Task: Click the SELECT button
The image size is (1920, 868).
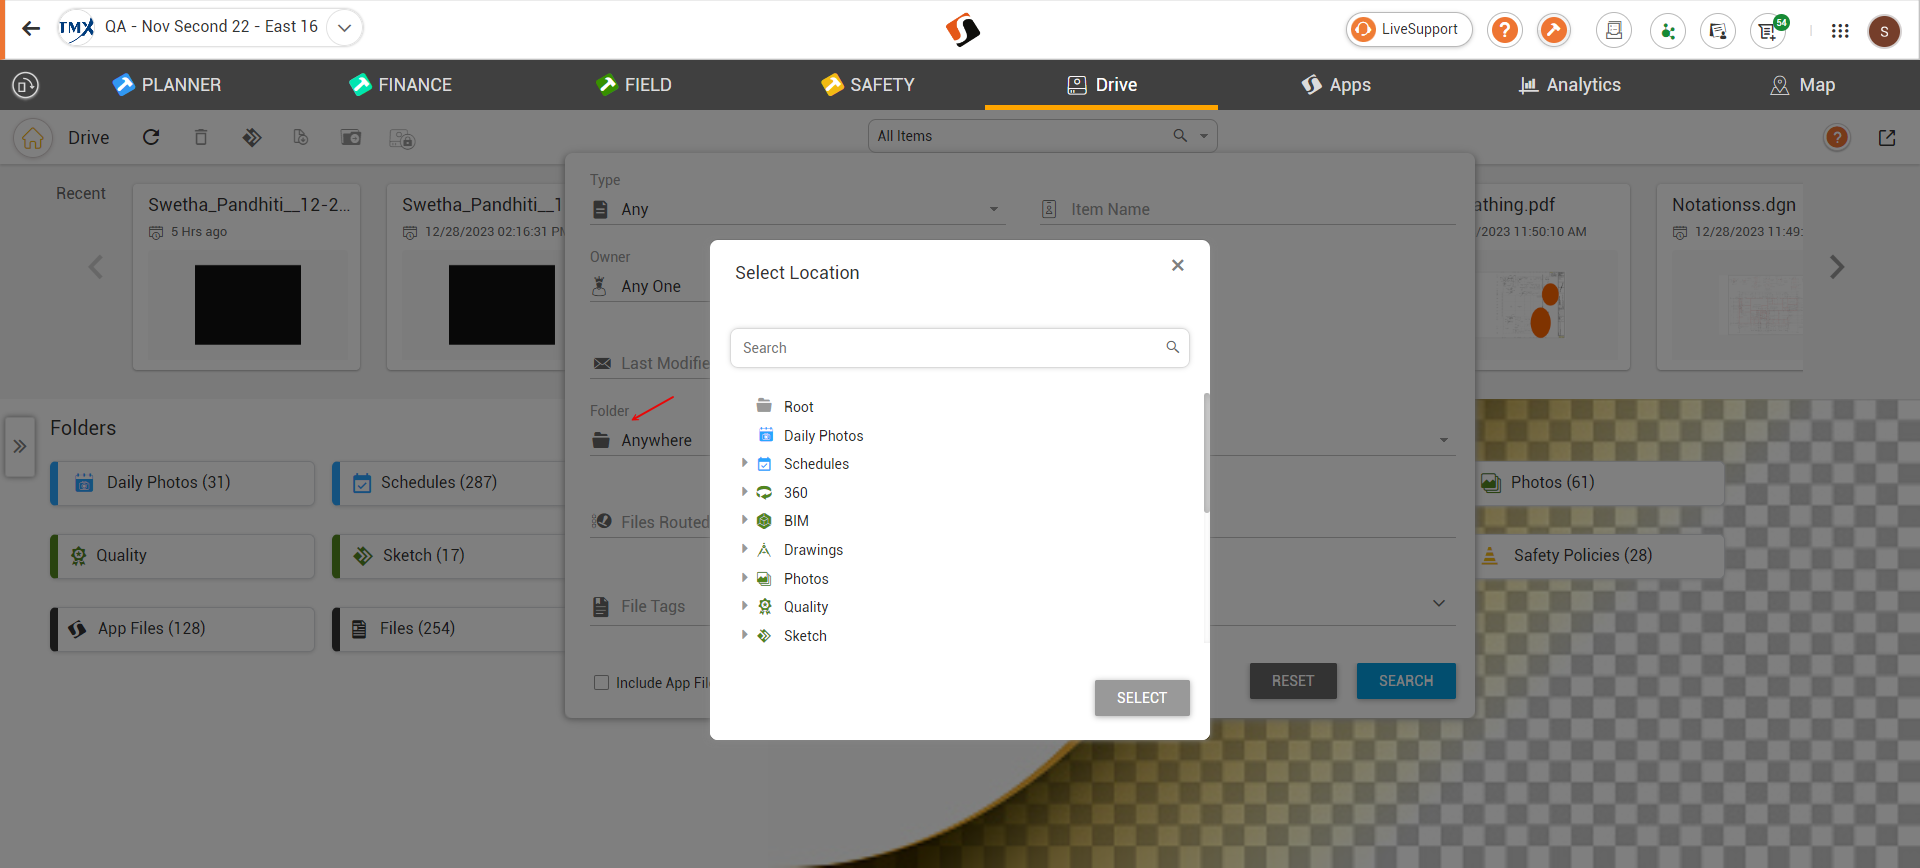Action: [1142, 698]
